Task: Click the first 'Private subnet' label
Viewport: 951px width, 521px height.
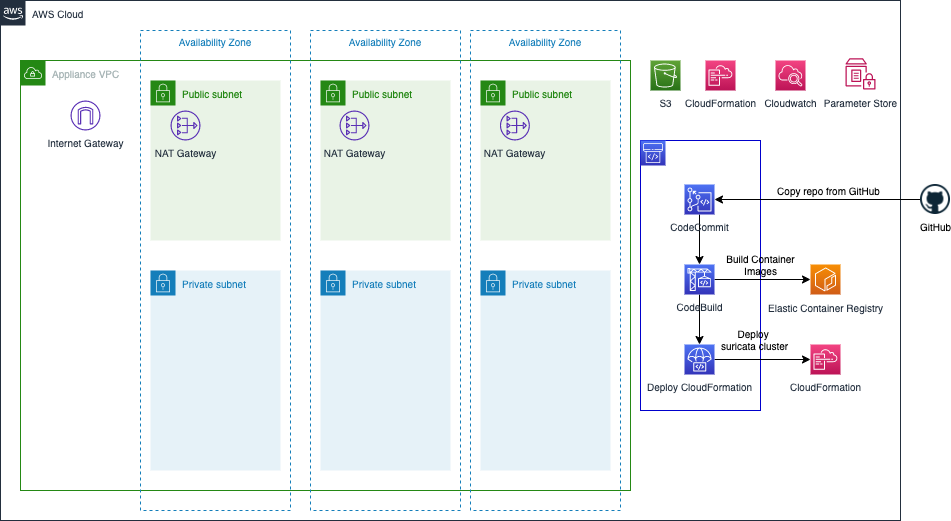Action: (214, 284)
